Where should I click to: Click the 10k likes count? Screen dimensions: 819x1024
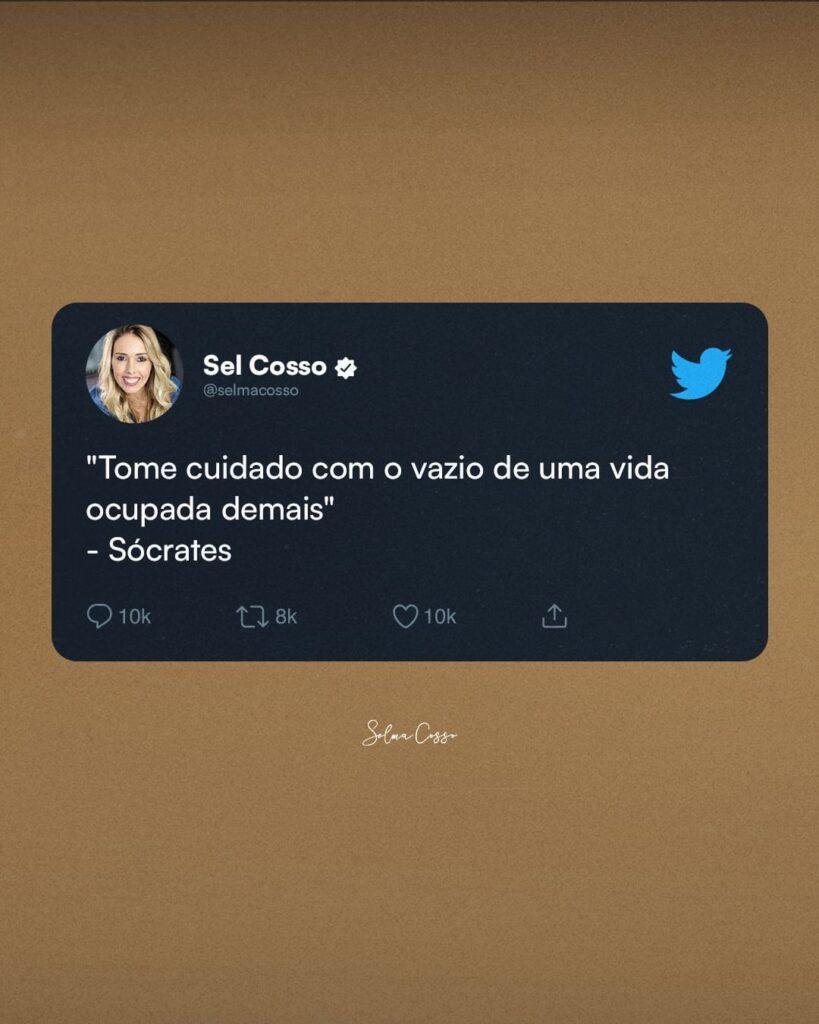440,616
